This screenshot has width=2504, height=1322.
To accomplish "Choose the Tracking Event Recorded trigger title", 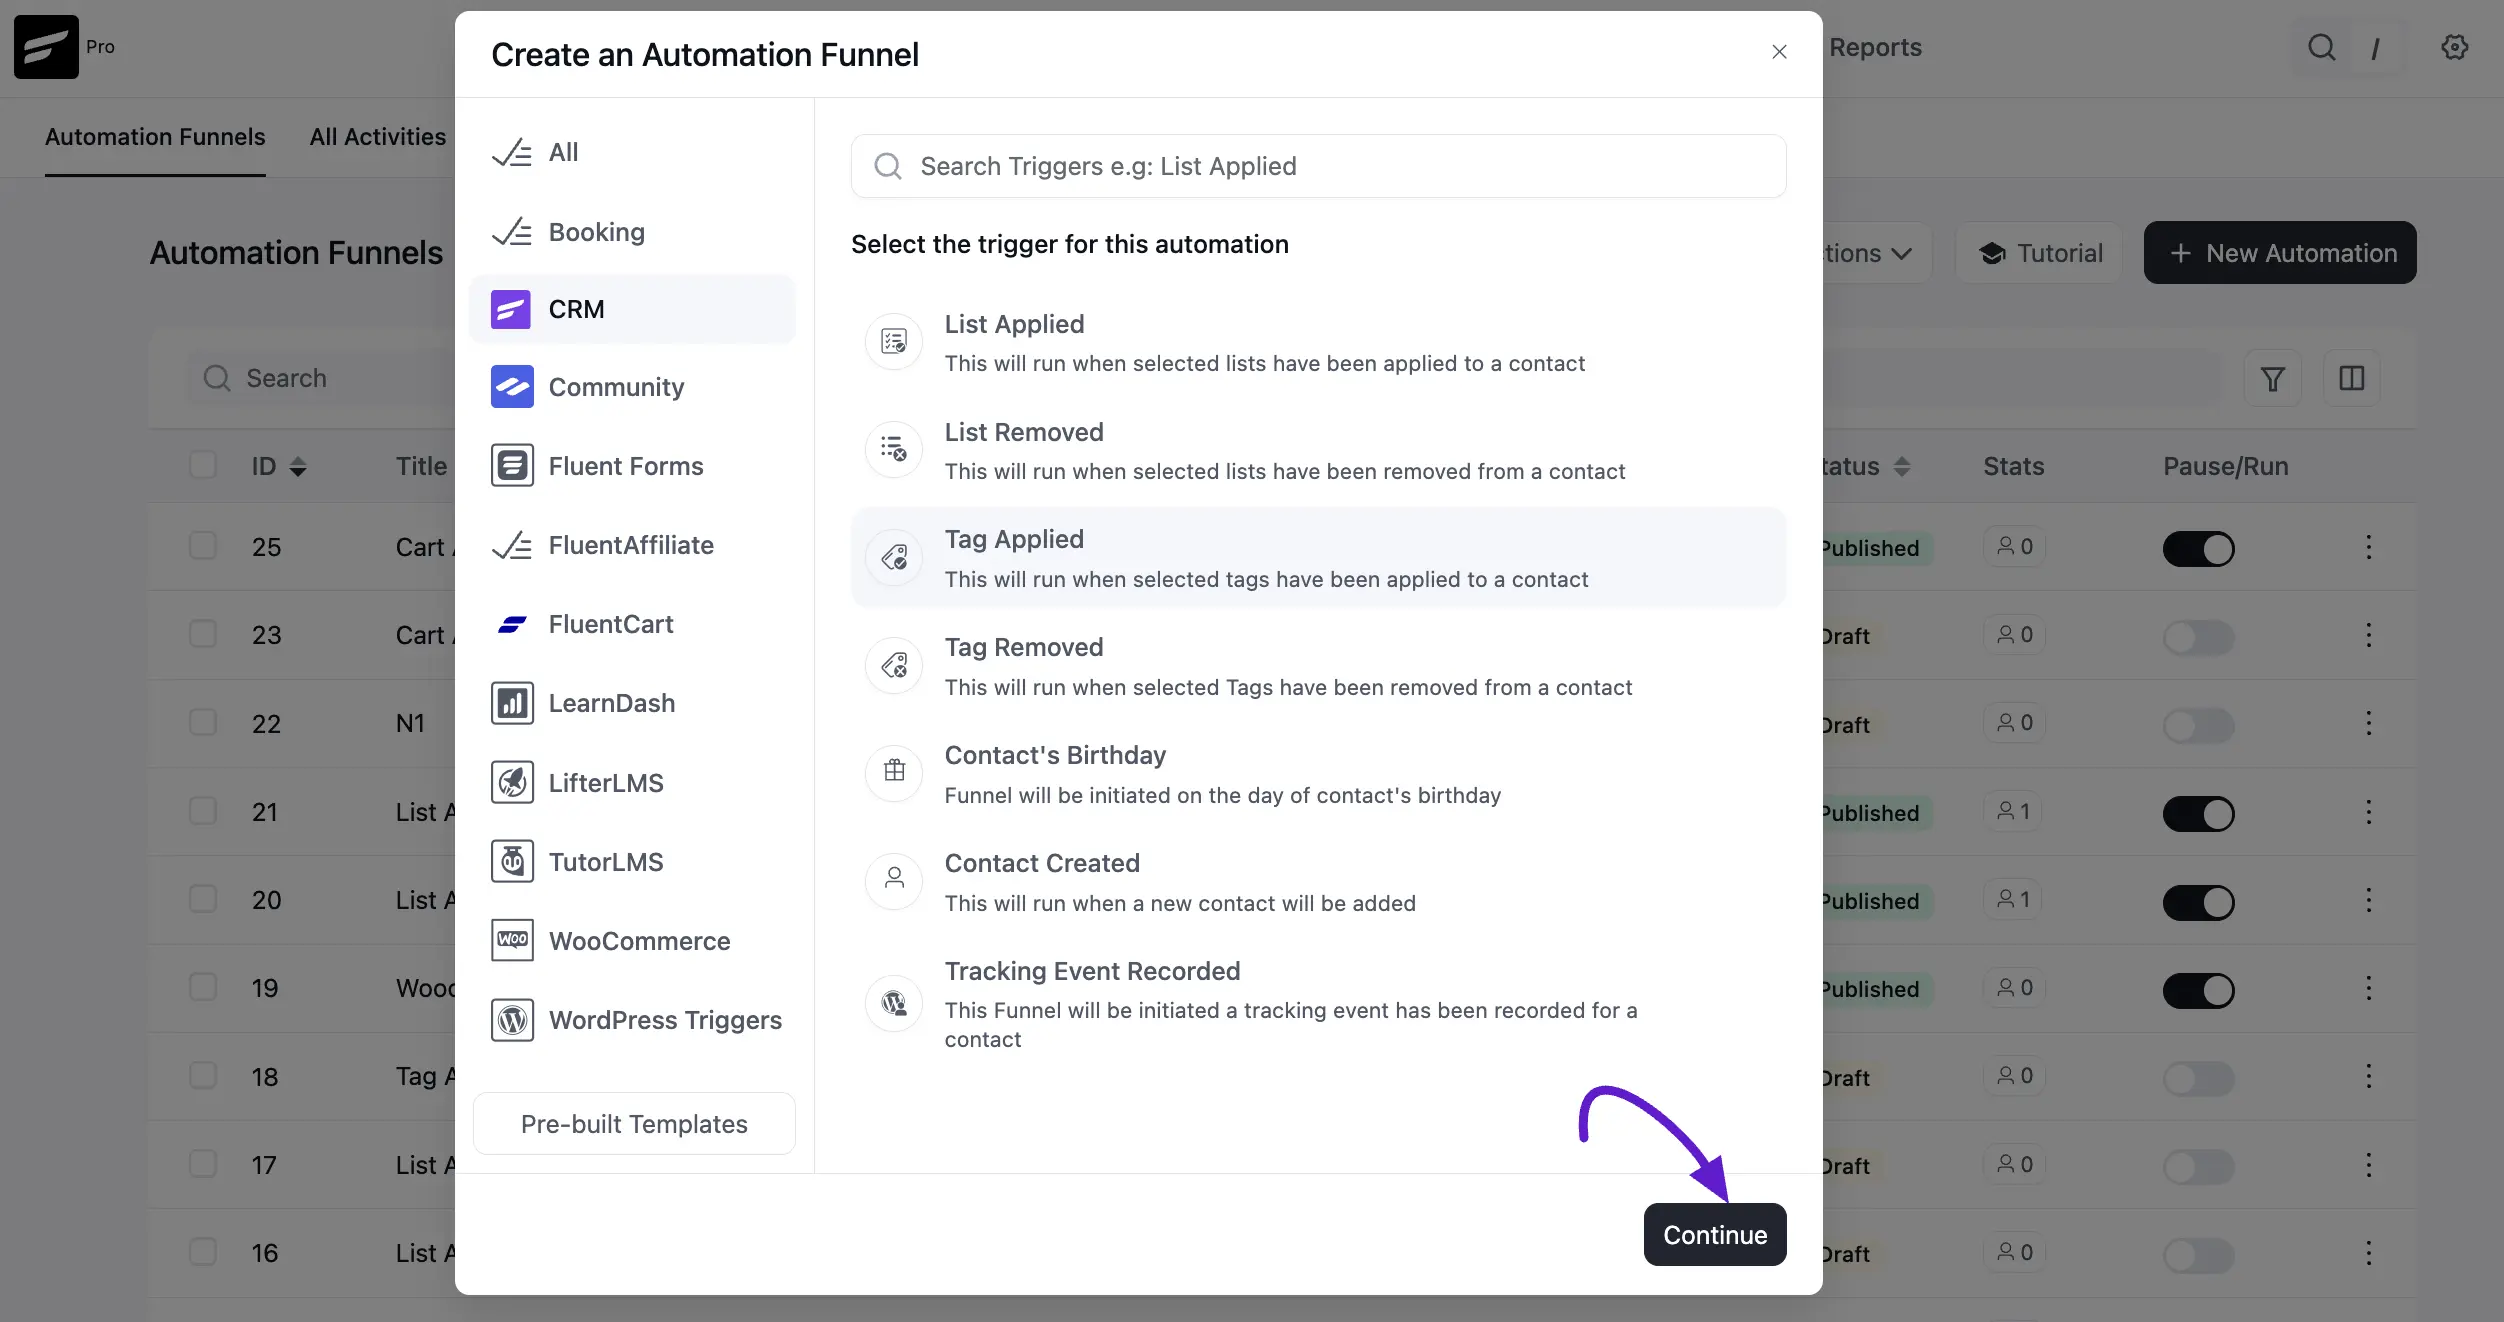I will pos(1092,971).
